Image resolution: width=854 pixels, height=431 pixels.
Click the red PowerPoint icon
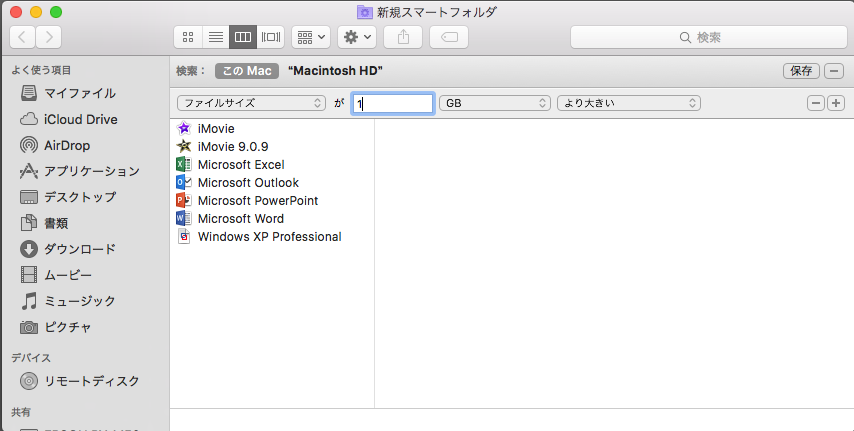tap(184, 200)
